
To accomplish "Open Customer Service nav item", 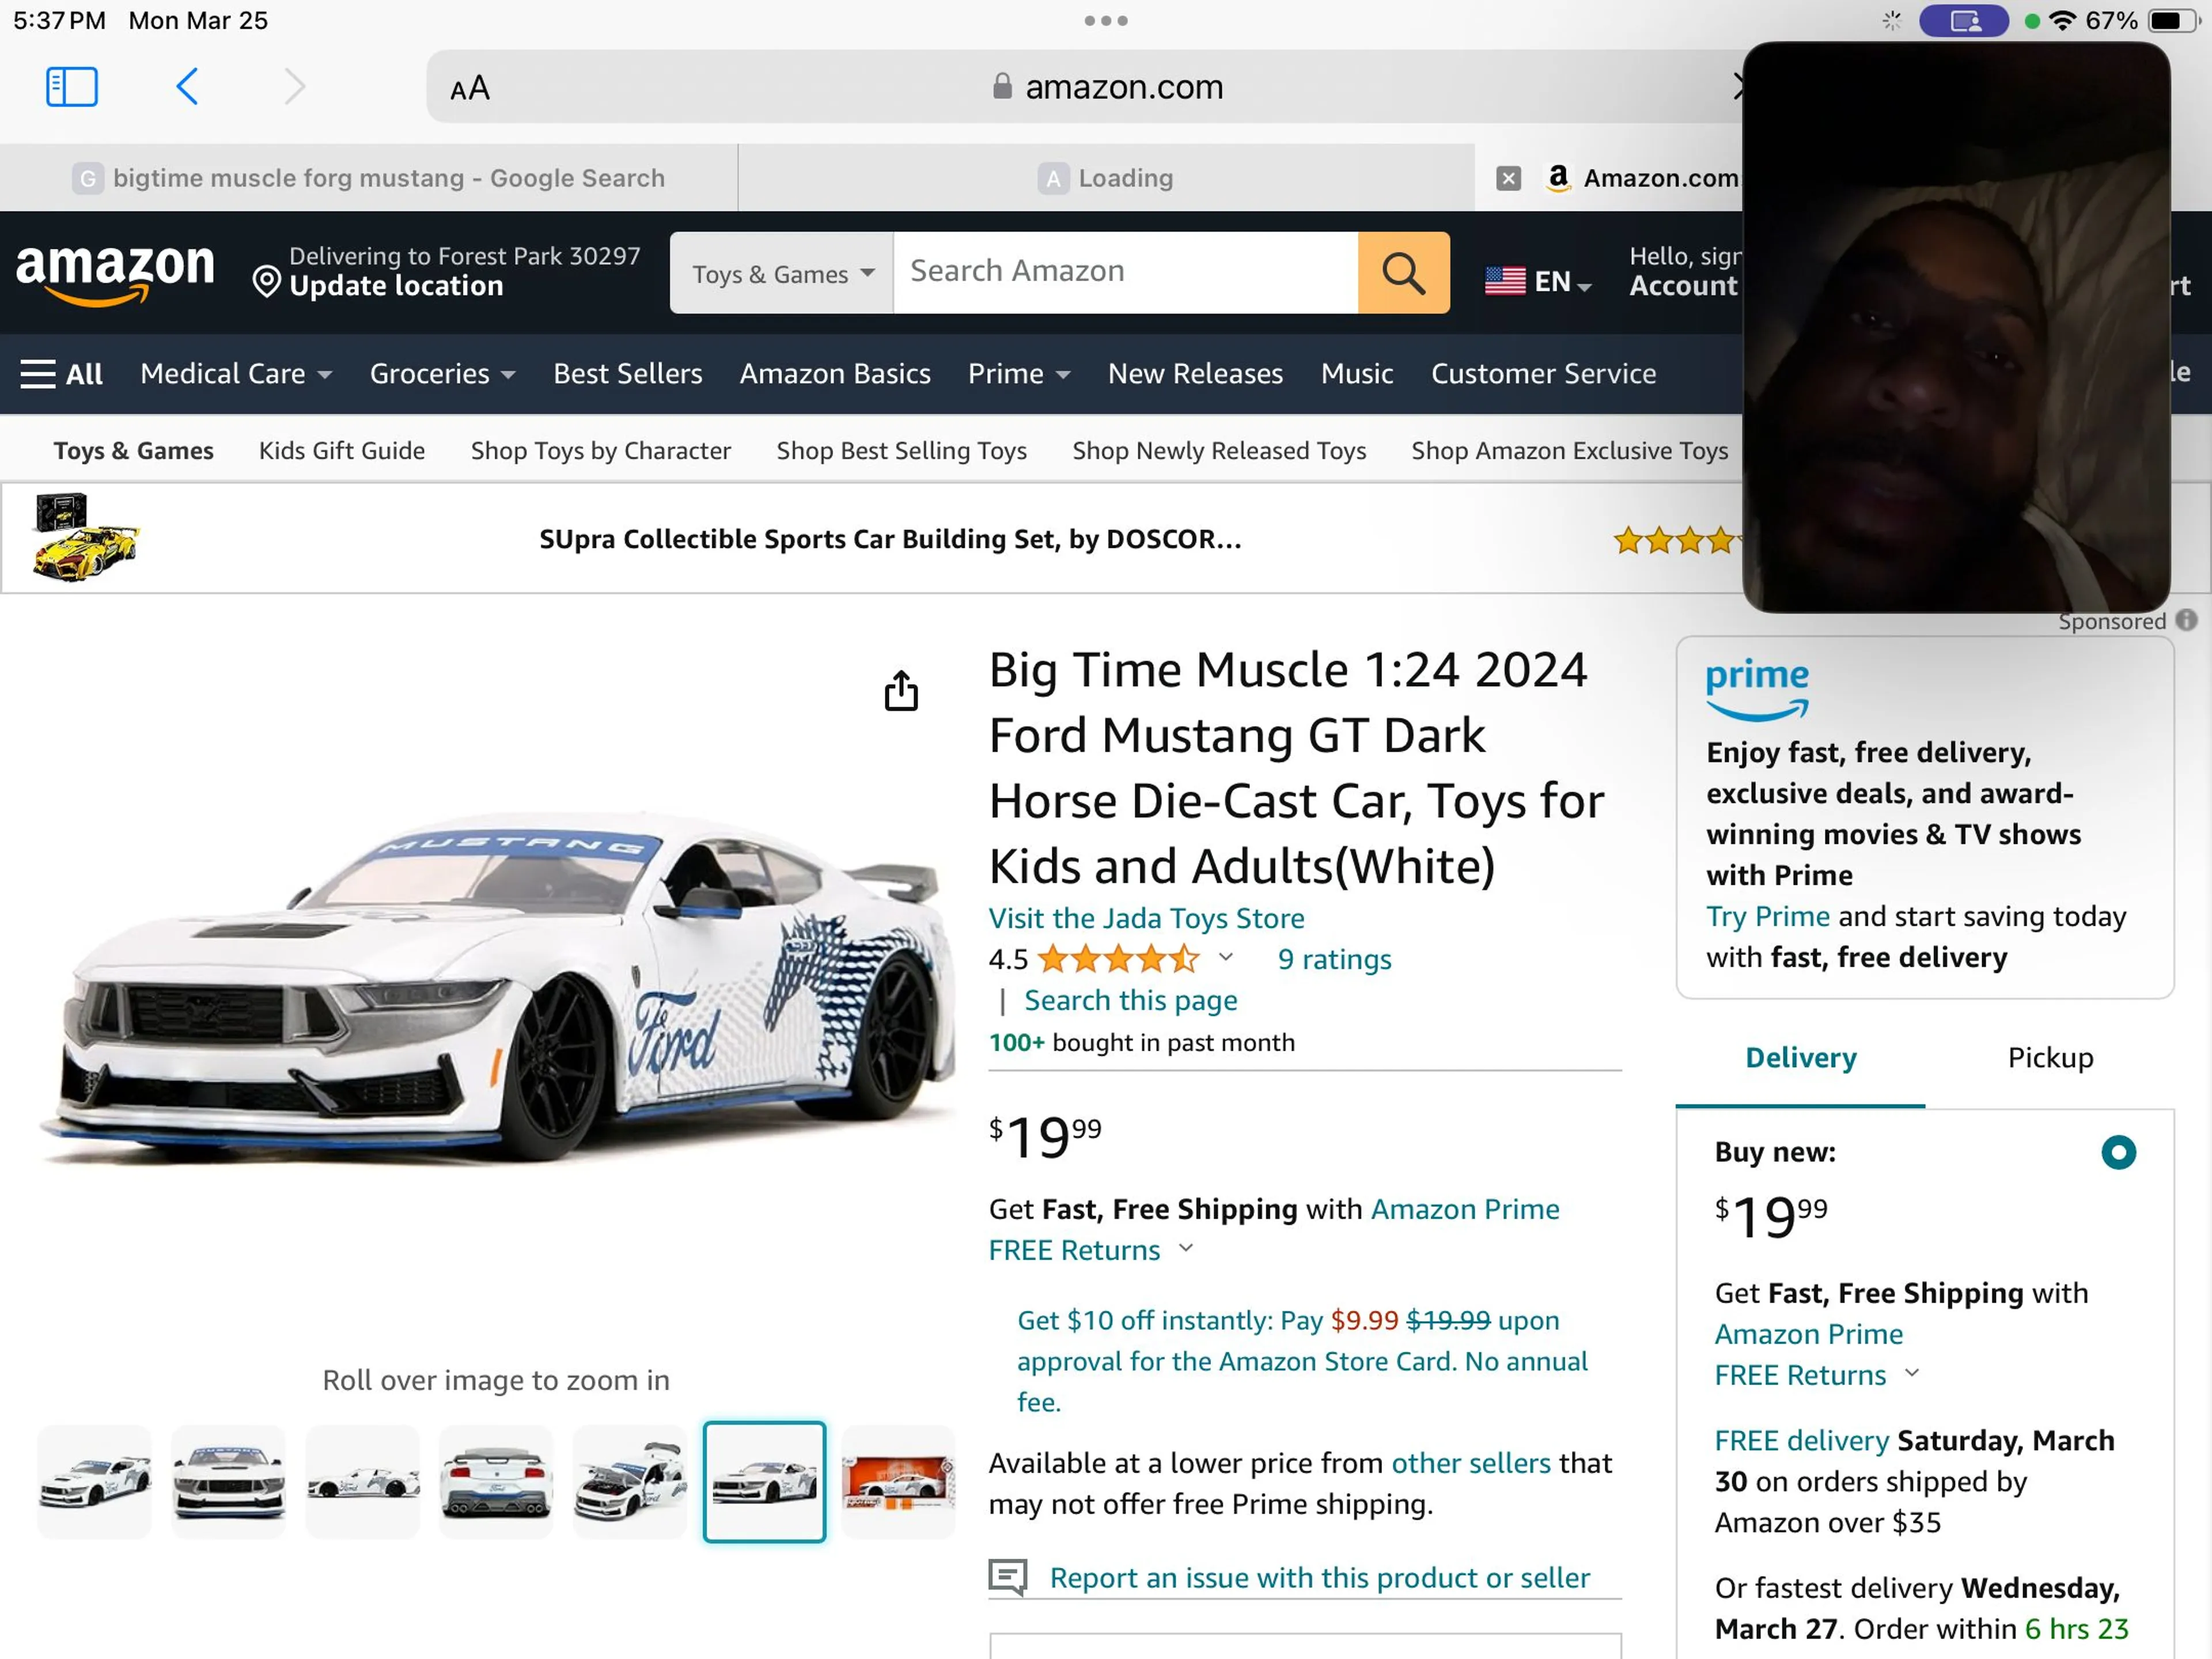I will [1543, 374].
